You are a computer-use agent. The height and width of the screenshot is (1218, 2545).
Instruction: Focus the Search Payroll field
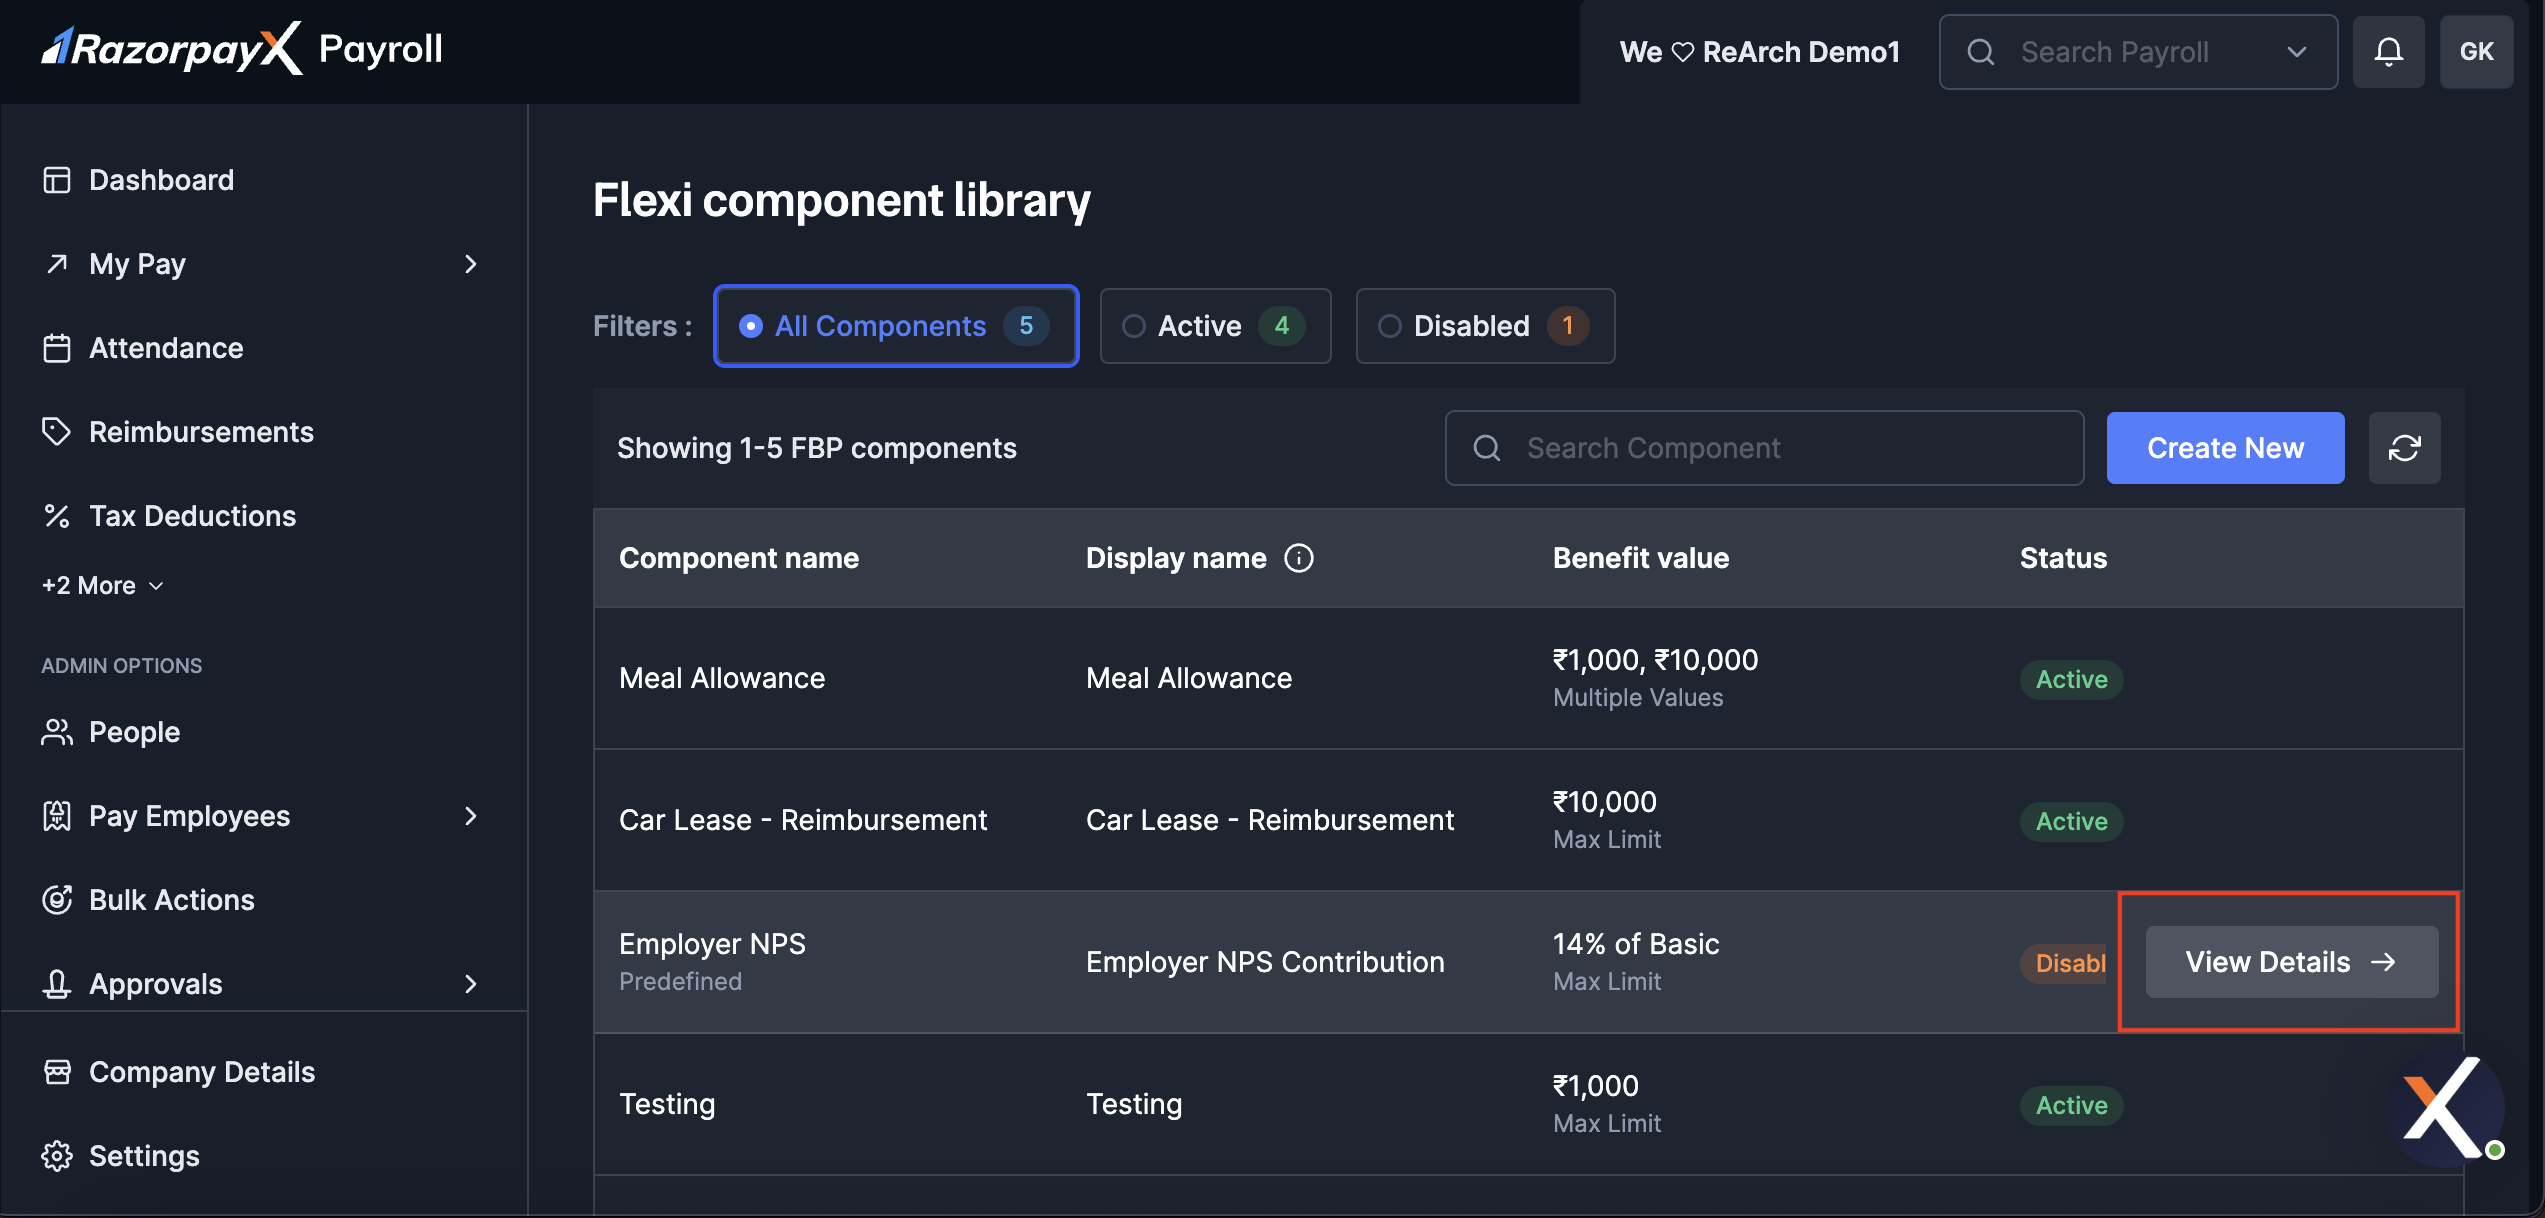(2138, 52)
